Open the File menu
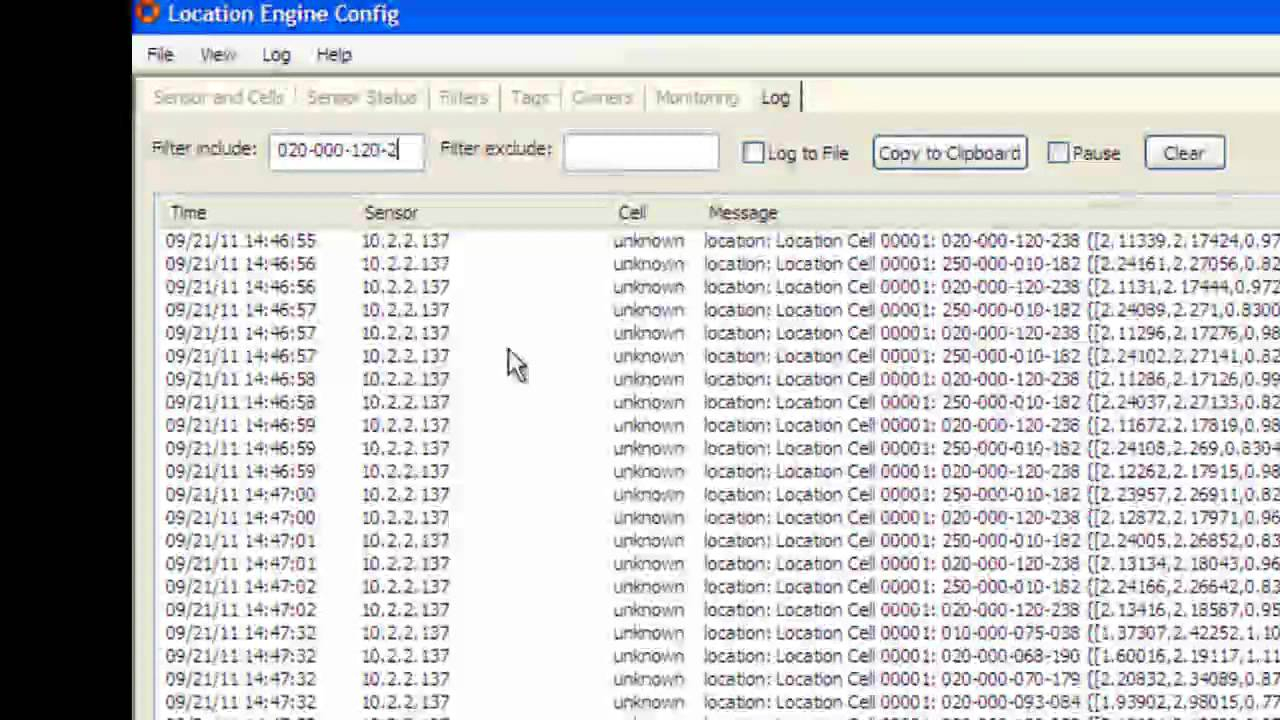The height and width of the screenshot is (720, 1280). pyautogui.click(x=160, y=55)
